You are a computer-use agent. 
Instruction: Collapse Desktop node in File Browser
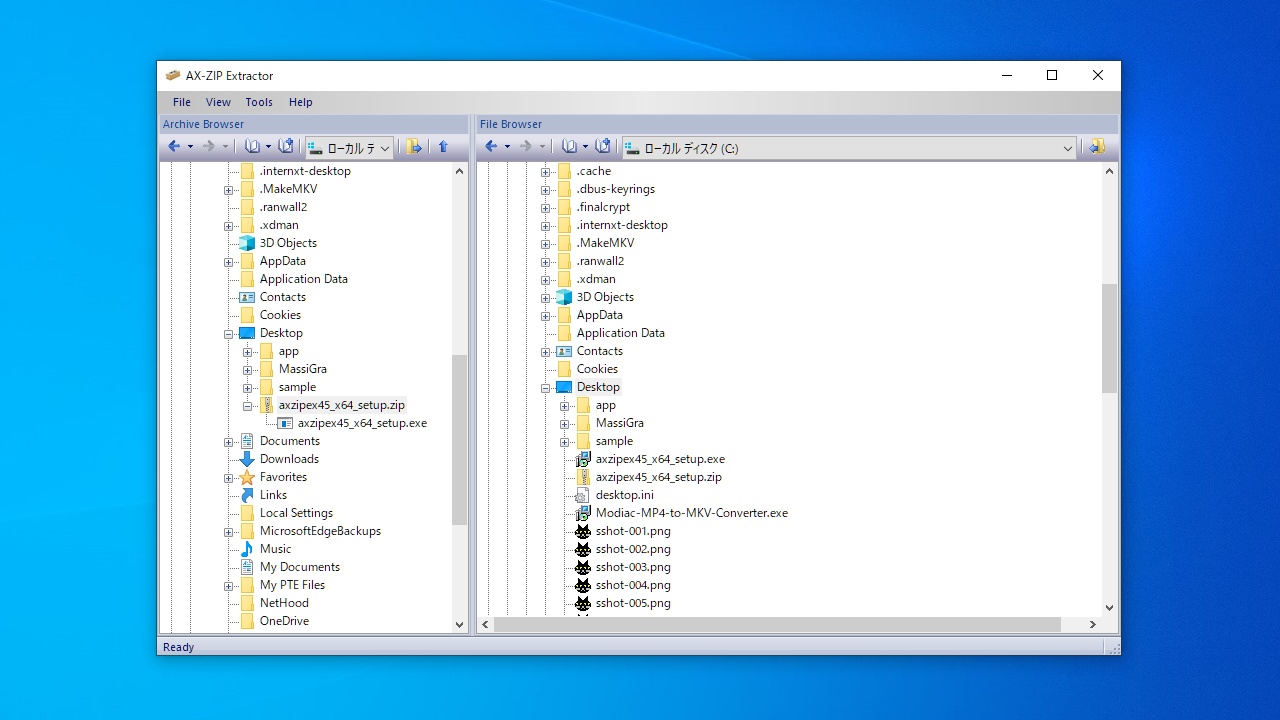[545, 388]
